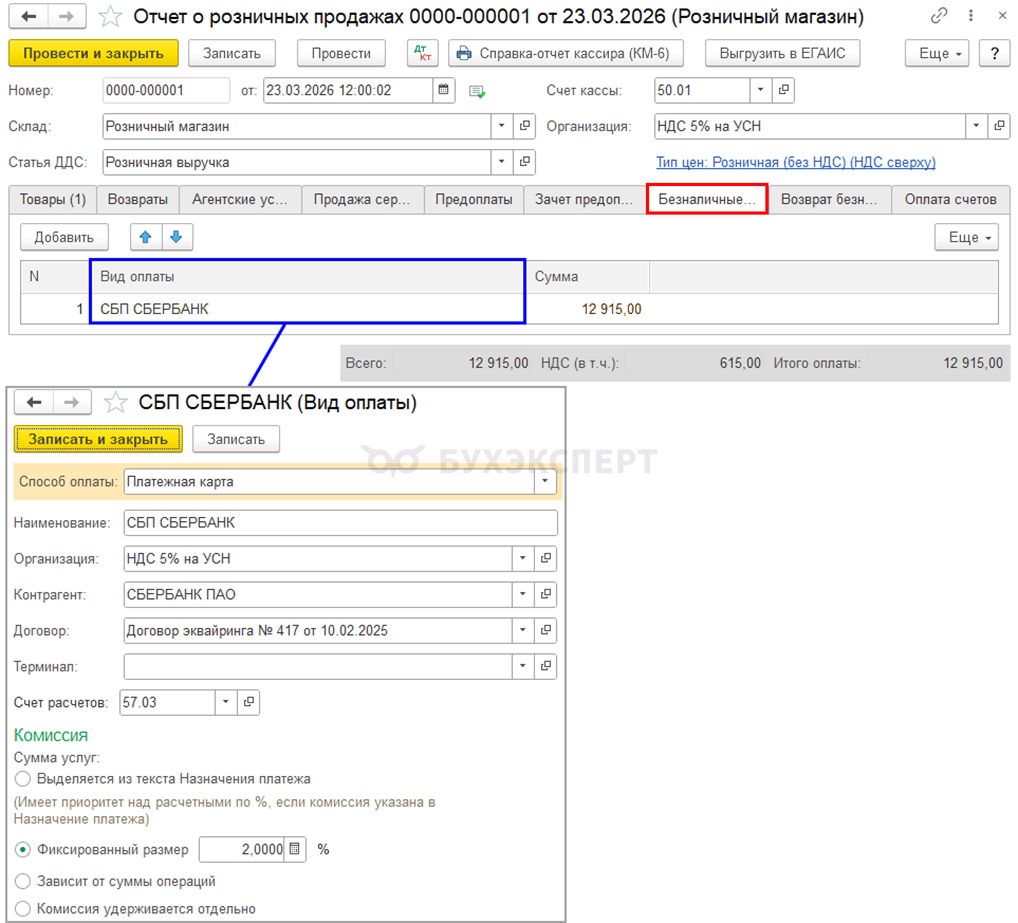Switch to the Агентские ус... tab
Screen dimensions: 1018x923
[x=240, y=199]
